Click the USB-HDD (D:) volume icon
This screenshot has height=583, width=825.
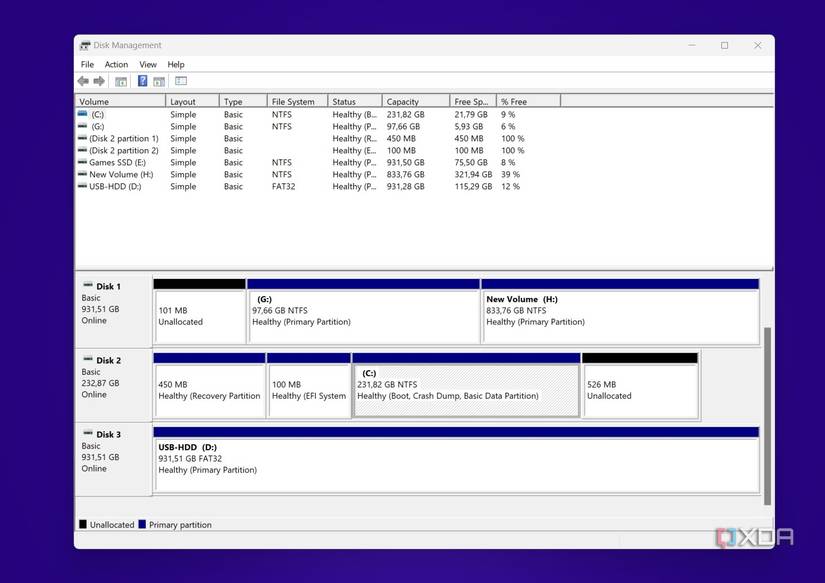[x=84, y=186]
